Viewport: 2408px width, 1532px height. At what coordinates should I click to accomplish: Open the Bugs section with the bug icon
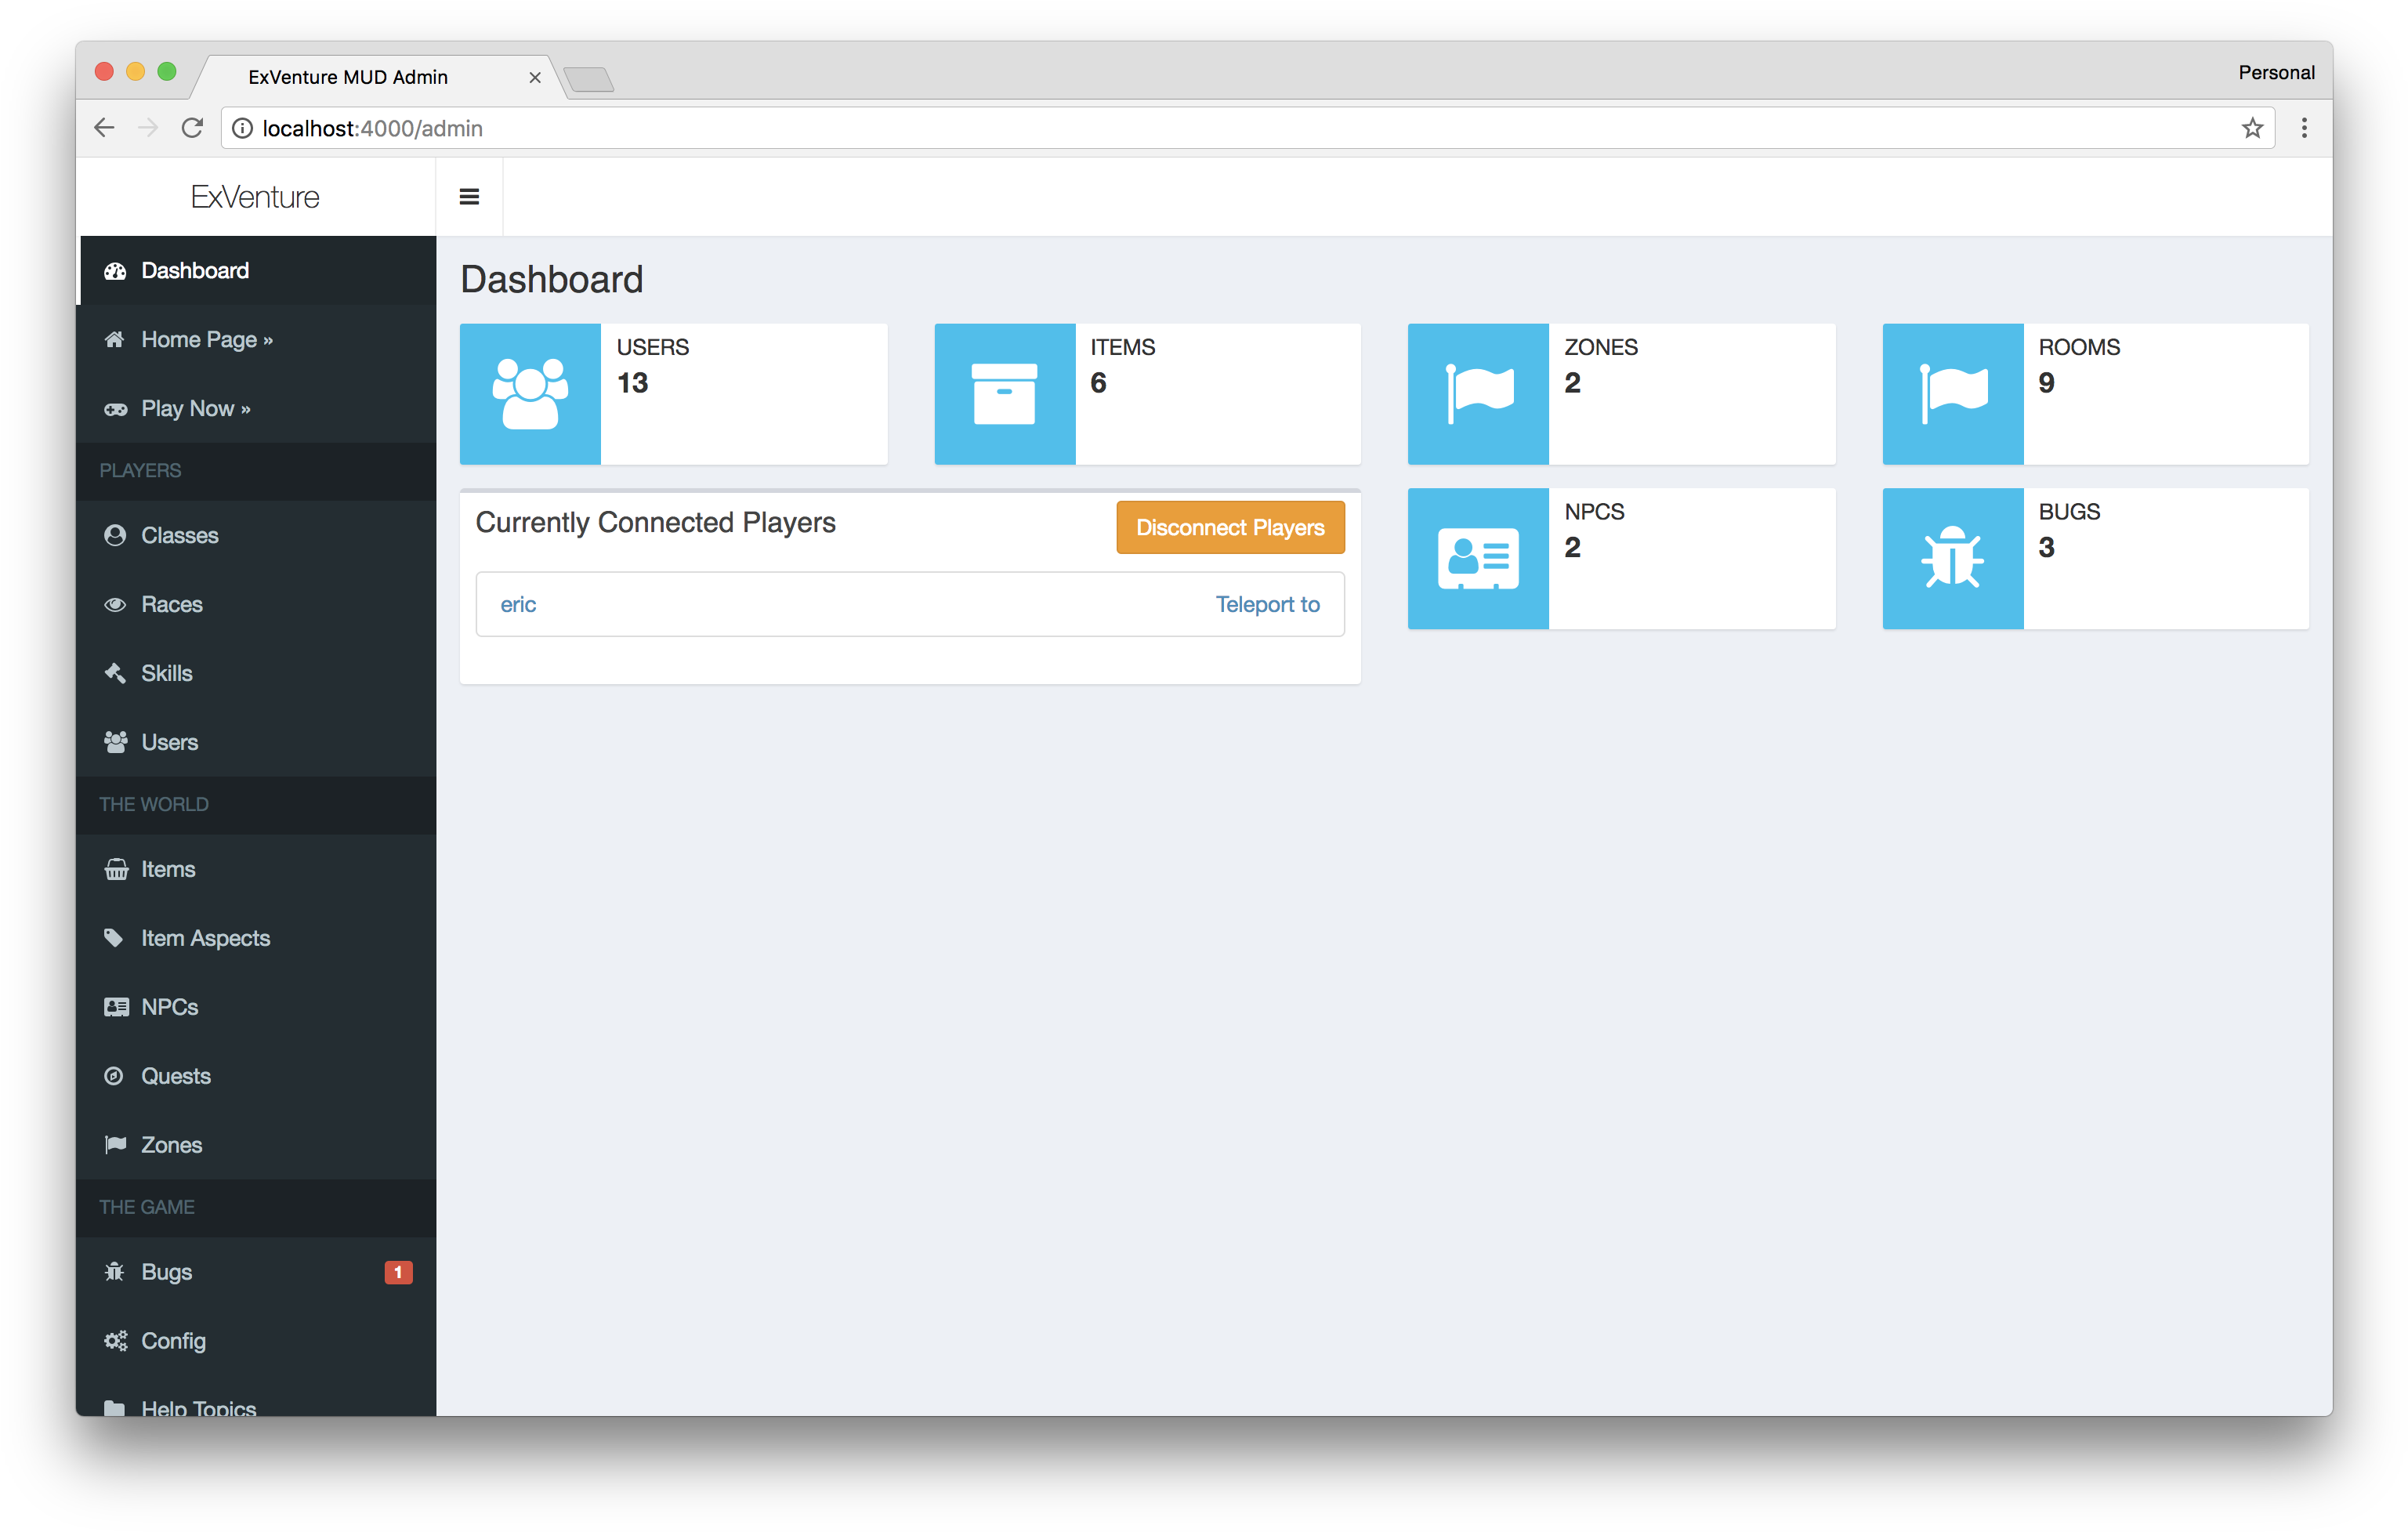point(115,1272)
